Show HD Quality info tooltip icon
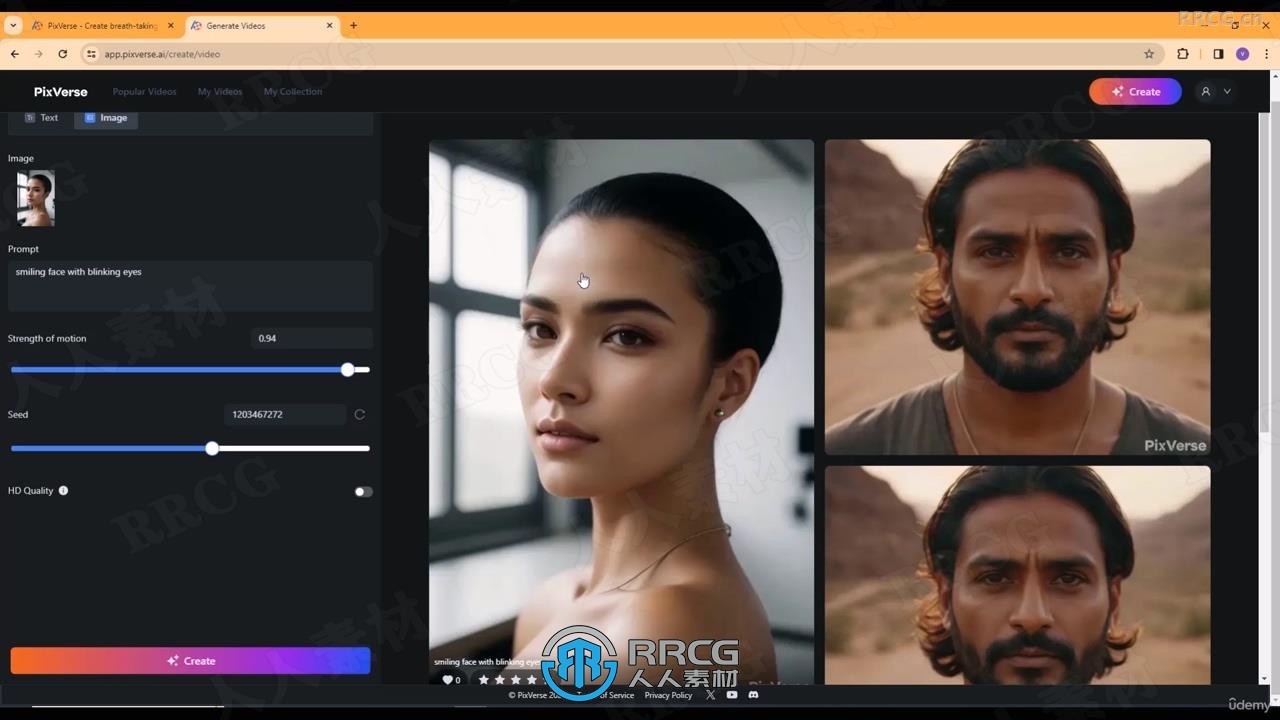 [63, 491]
